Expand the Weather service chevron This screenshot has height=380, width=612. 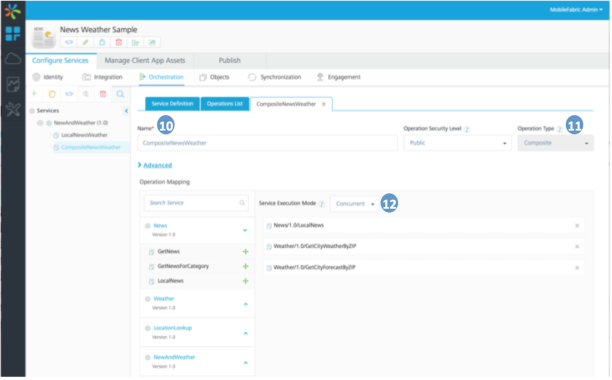246,304
